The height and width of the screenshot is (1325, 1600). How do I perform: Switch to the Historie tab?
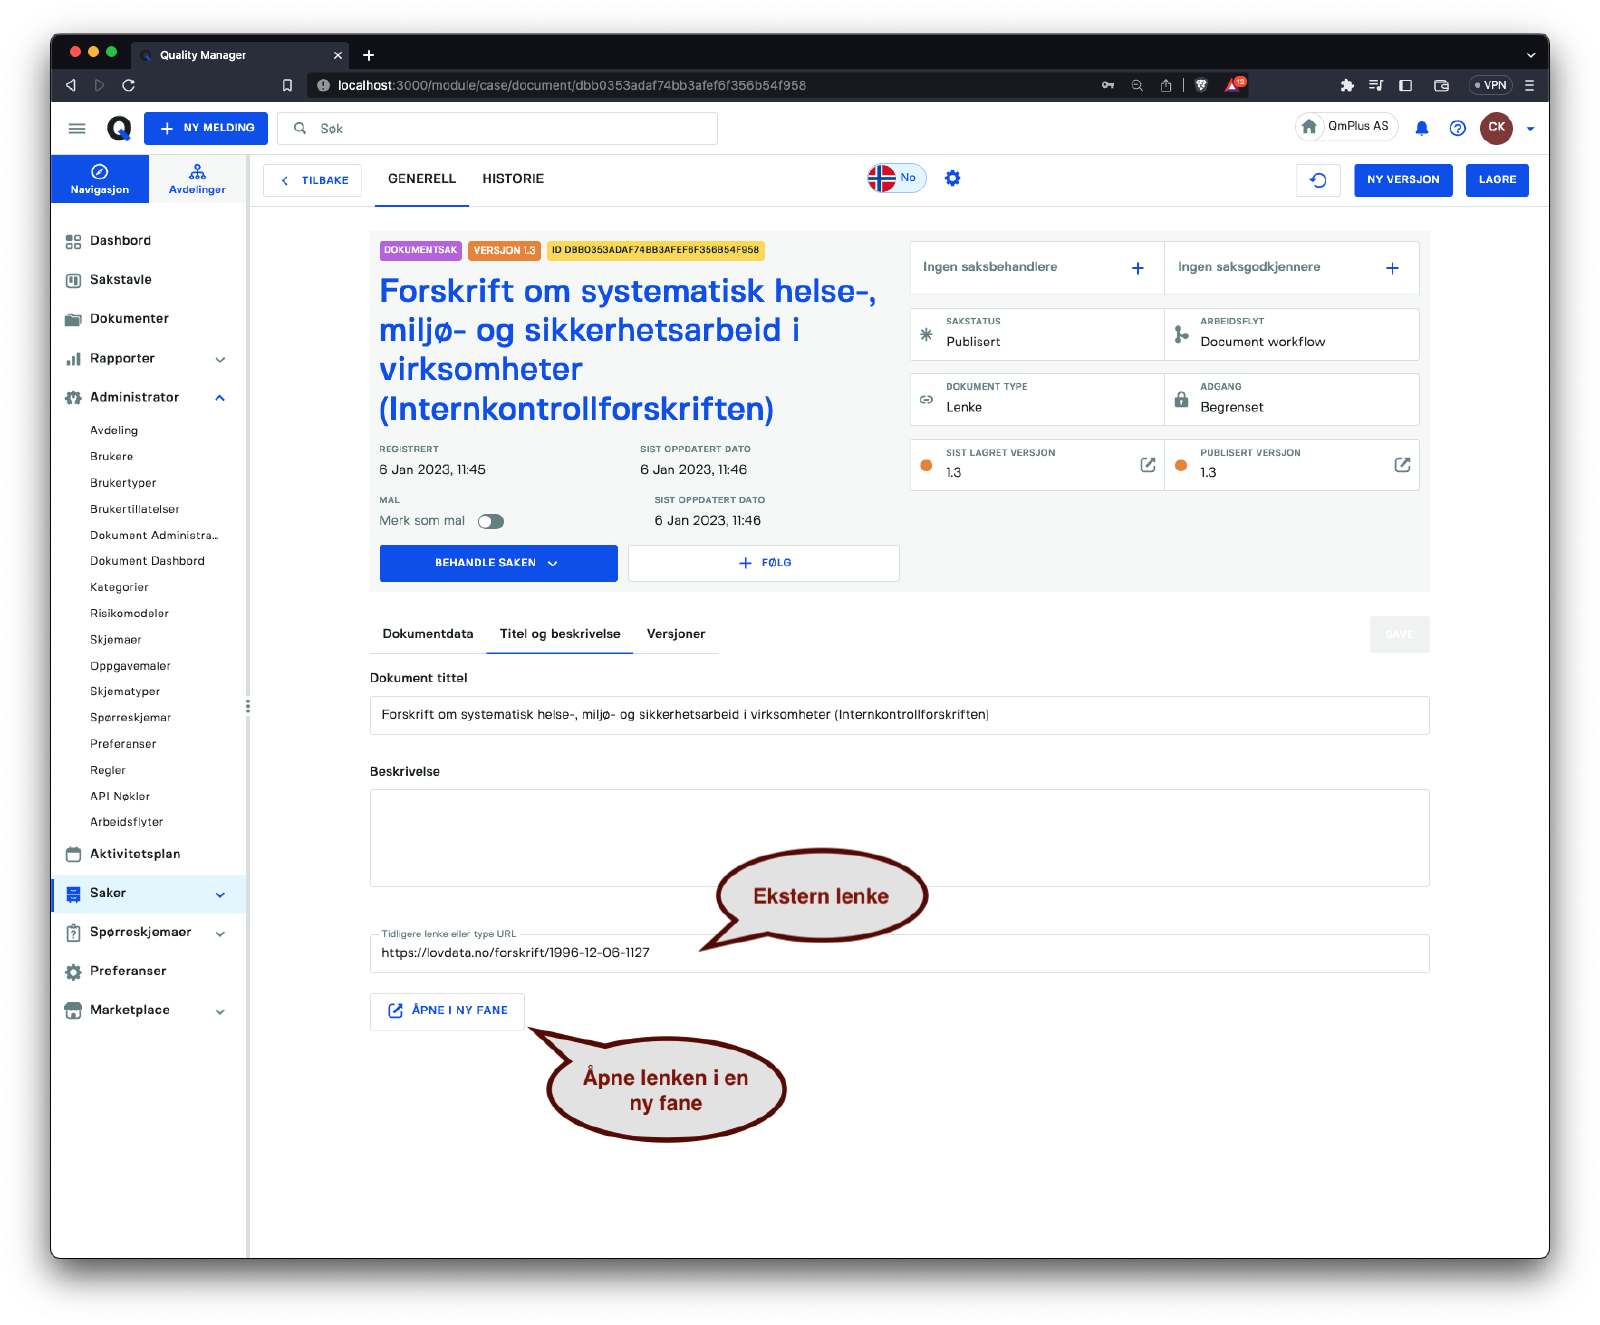513,179
